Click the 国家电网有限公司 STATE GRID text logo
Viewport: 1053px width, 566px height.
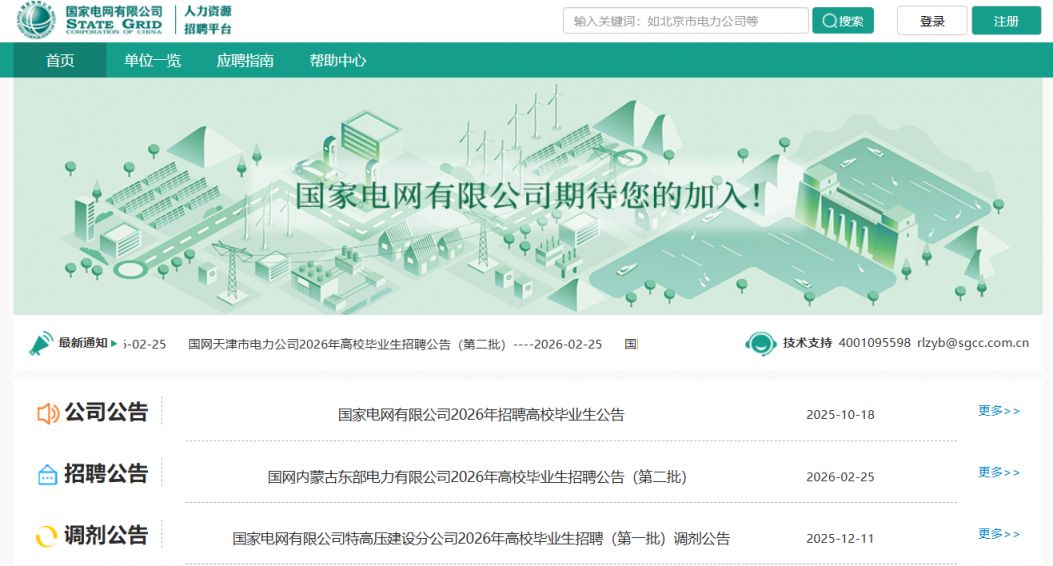[114, 20]
